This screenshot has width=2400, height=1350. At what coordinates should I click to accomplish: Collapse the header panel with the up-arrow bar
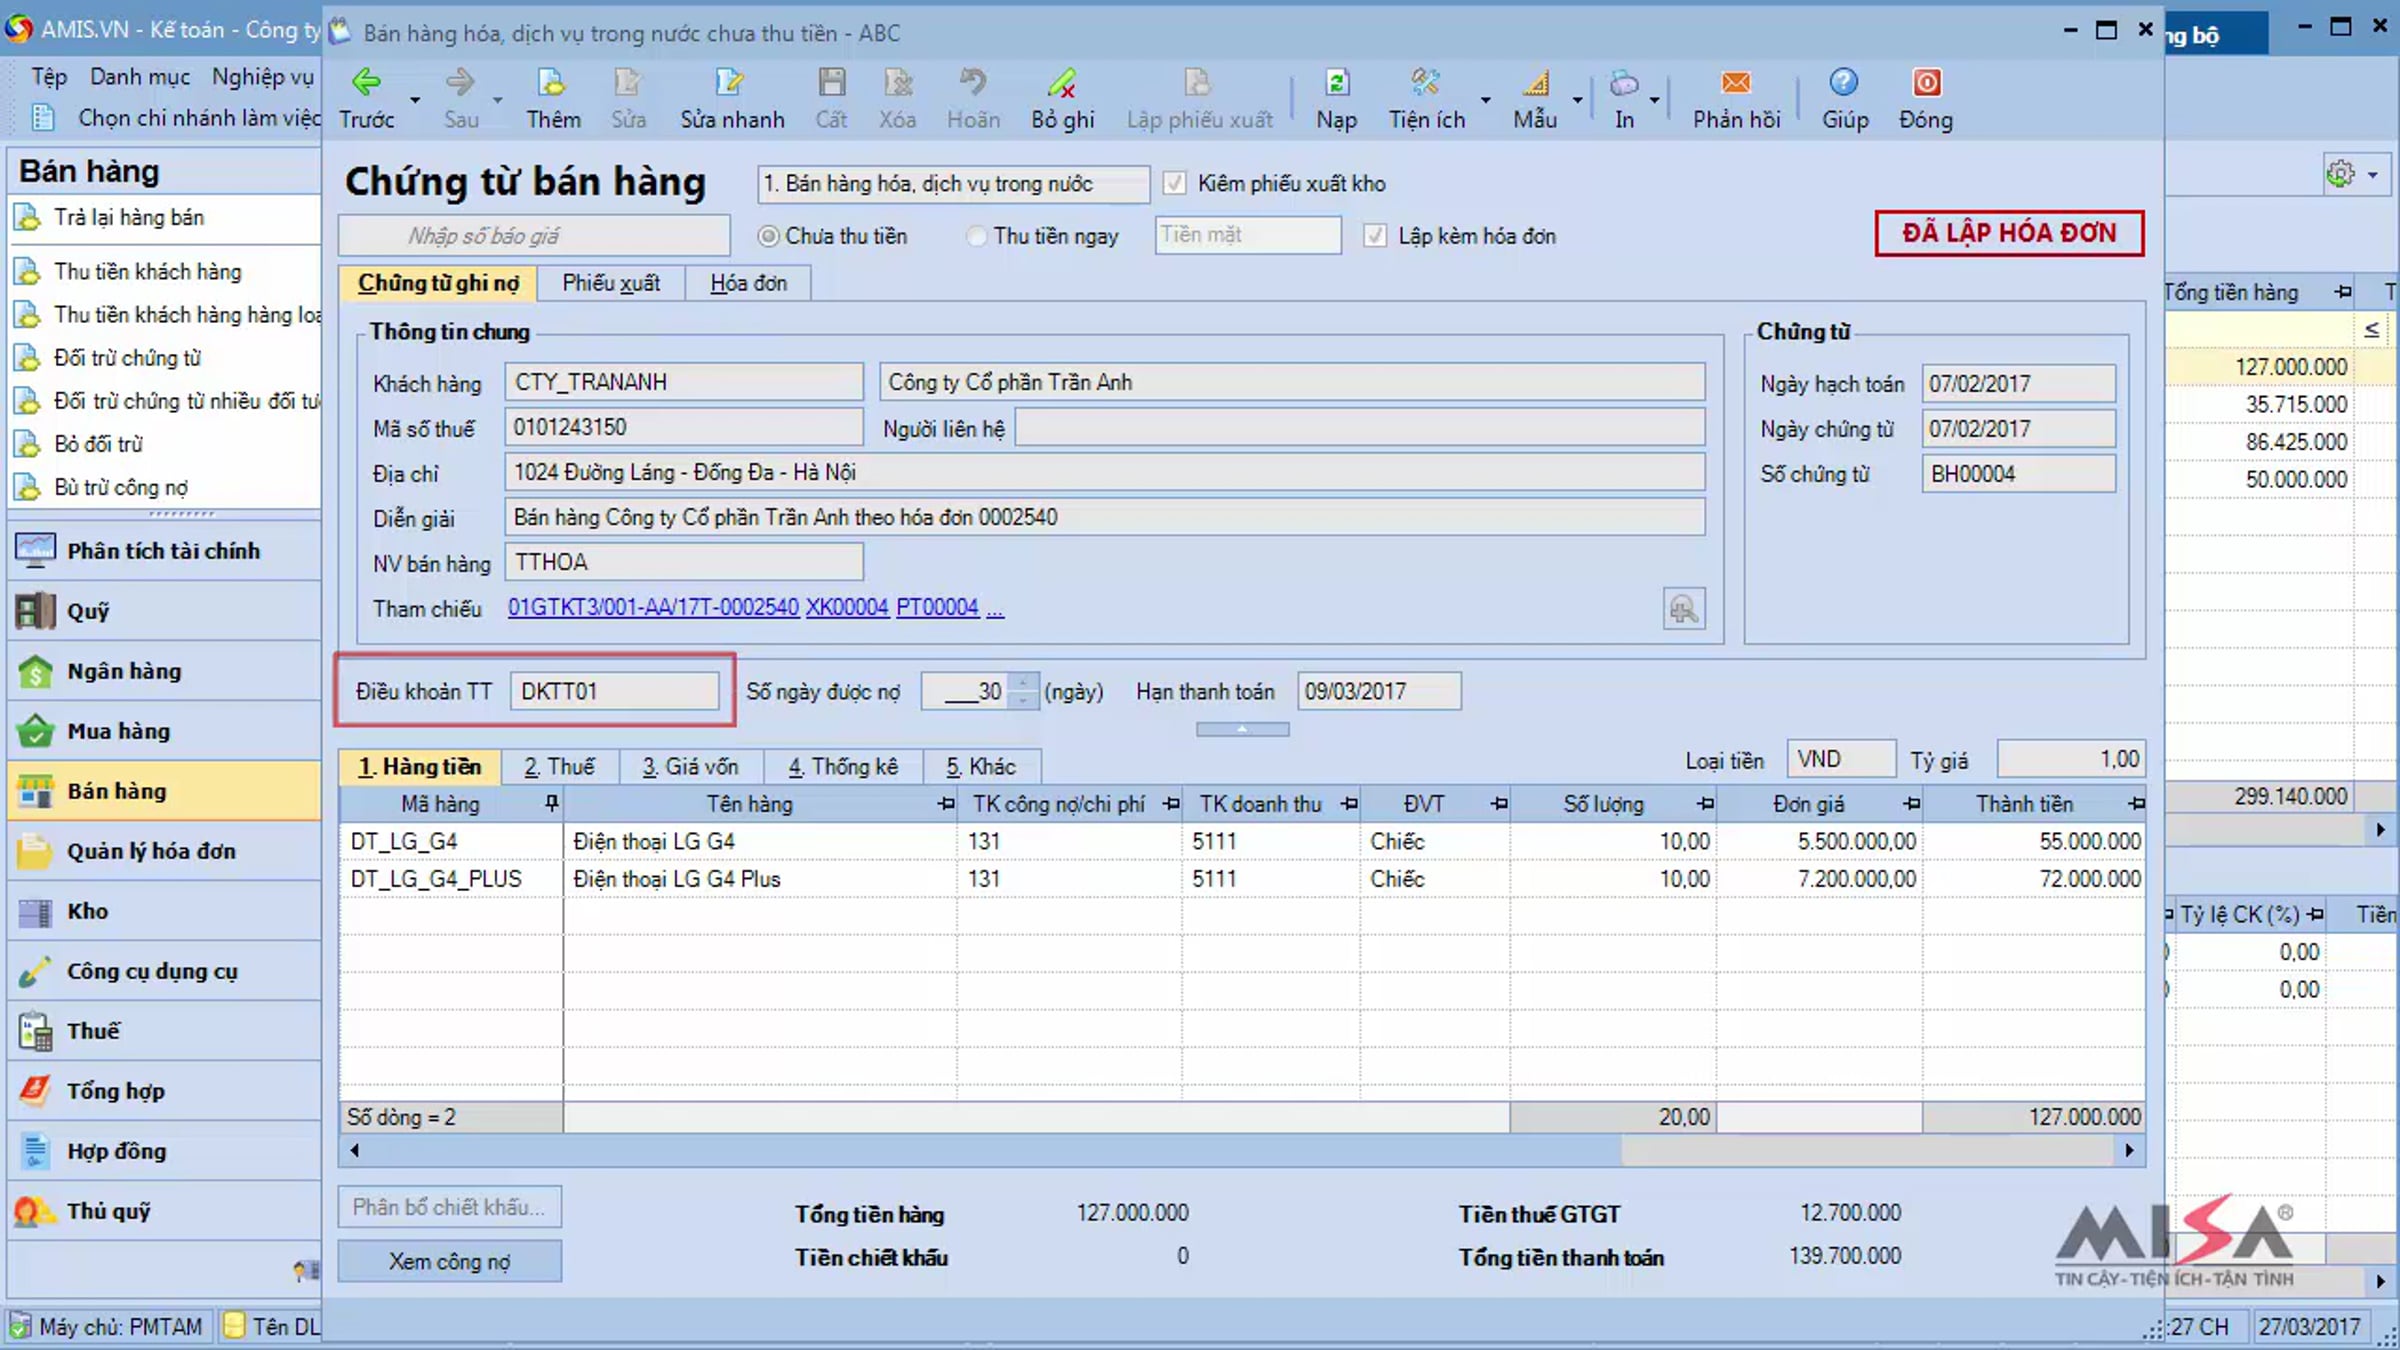pos(1242,729)
